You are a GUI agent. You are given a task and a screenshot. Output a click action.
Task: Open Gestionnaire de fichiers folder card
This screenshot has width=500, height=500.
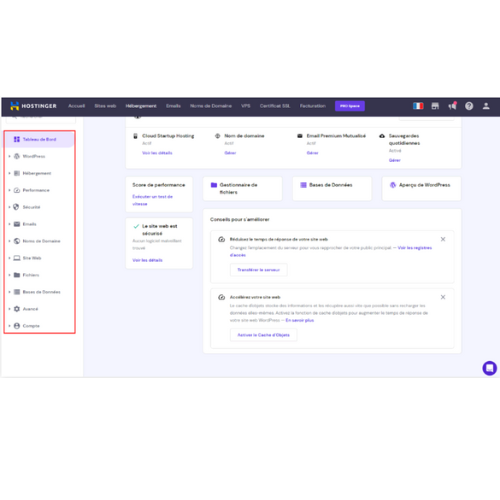pos(242,189)
